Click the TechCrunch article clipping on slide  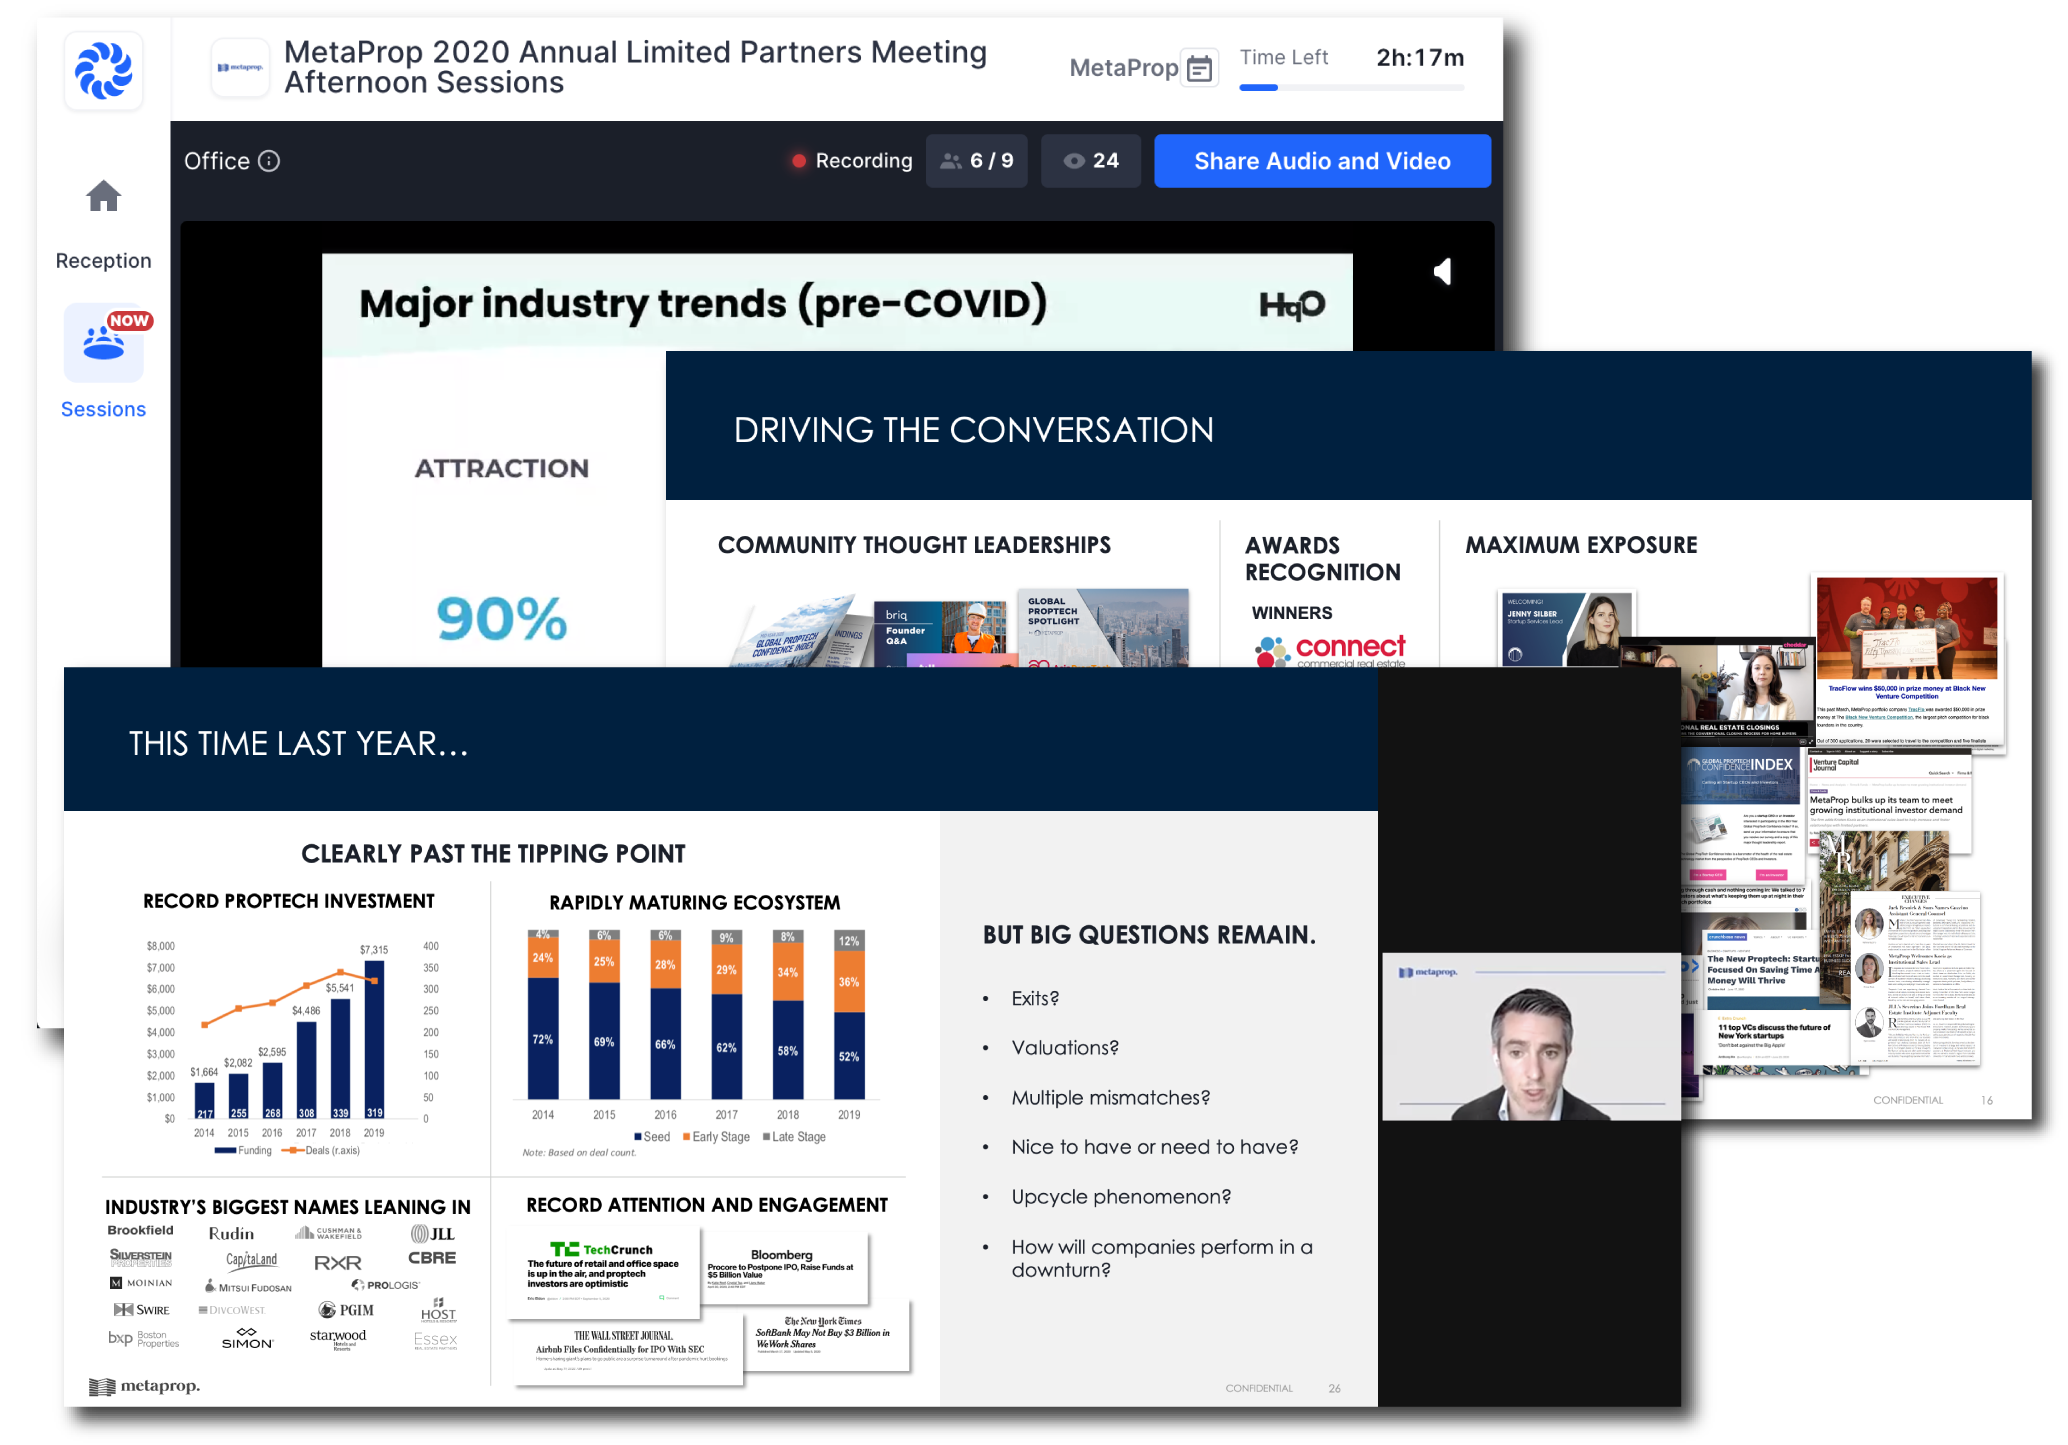[x=603, y=1271]
